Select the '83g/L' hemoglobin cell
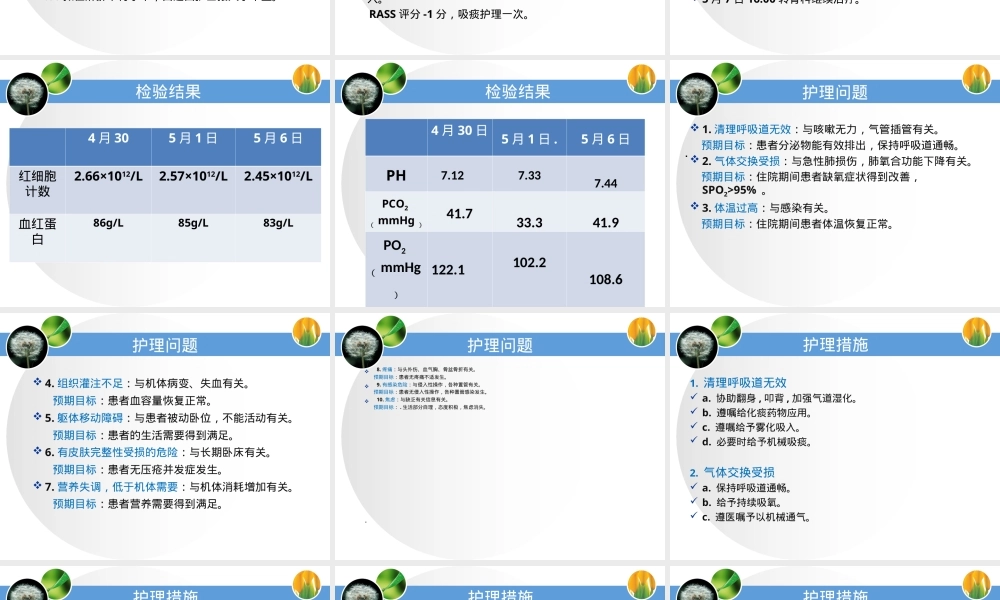 point(278,223)
